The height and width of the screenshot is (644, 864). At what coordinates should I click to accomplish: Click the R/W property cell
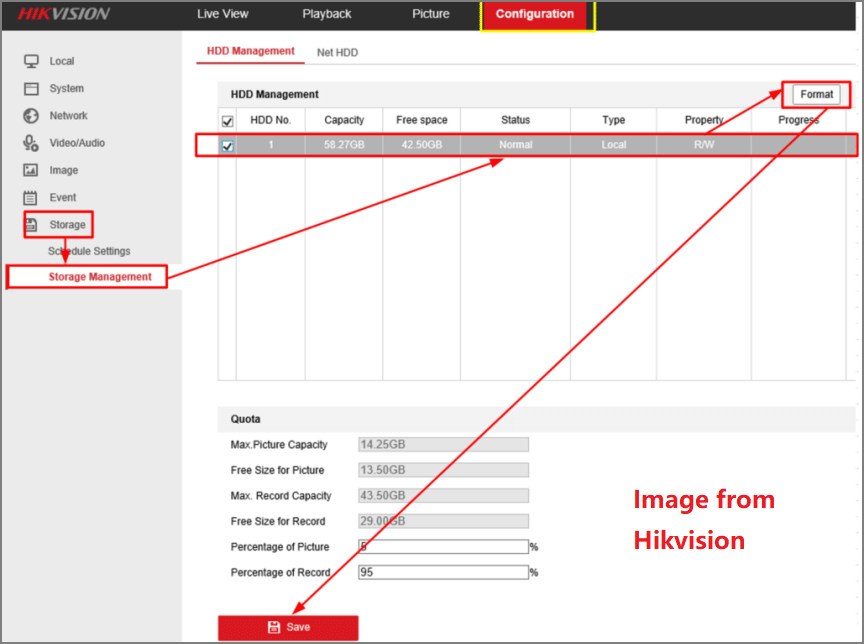tap(704, 145)
